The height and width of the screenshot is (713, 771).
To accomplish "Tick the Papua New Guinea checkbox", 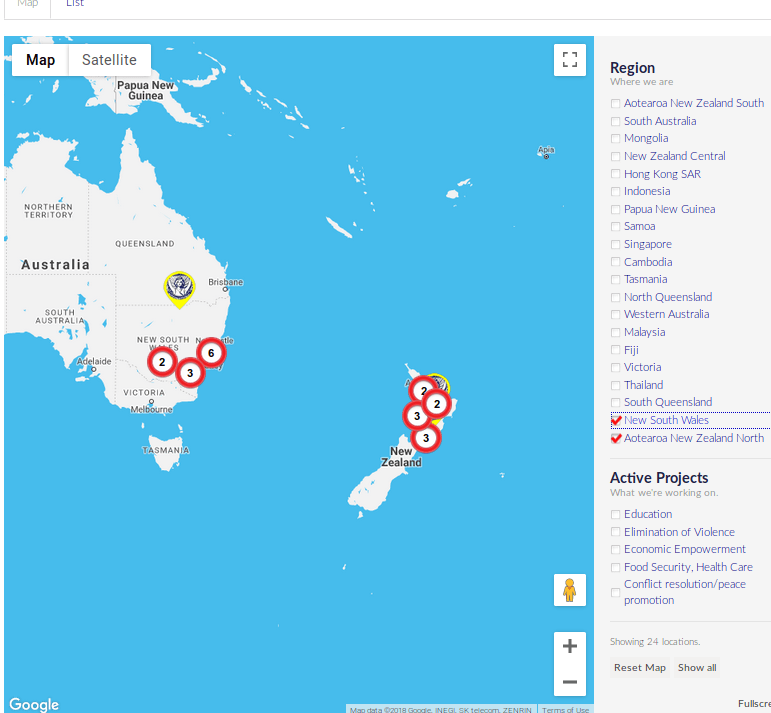I will [x=615, y=209].
